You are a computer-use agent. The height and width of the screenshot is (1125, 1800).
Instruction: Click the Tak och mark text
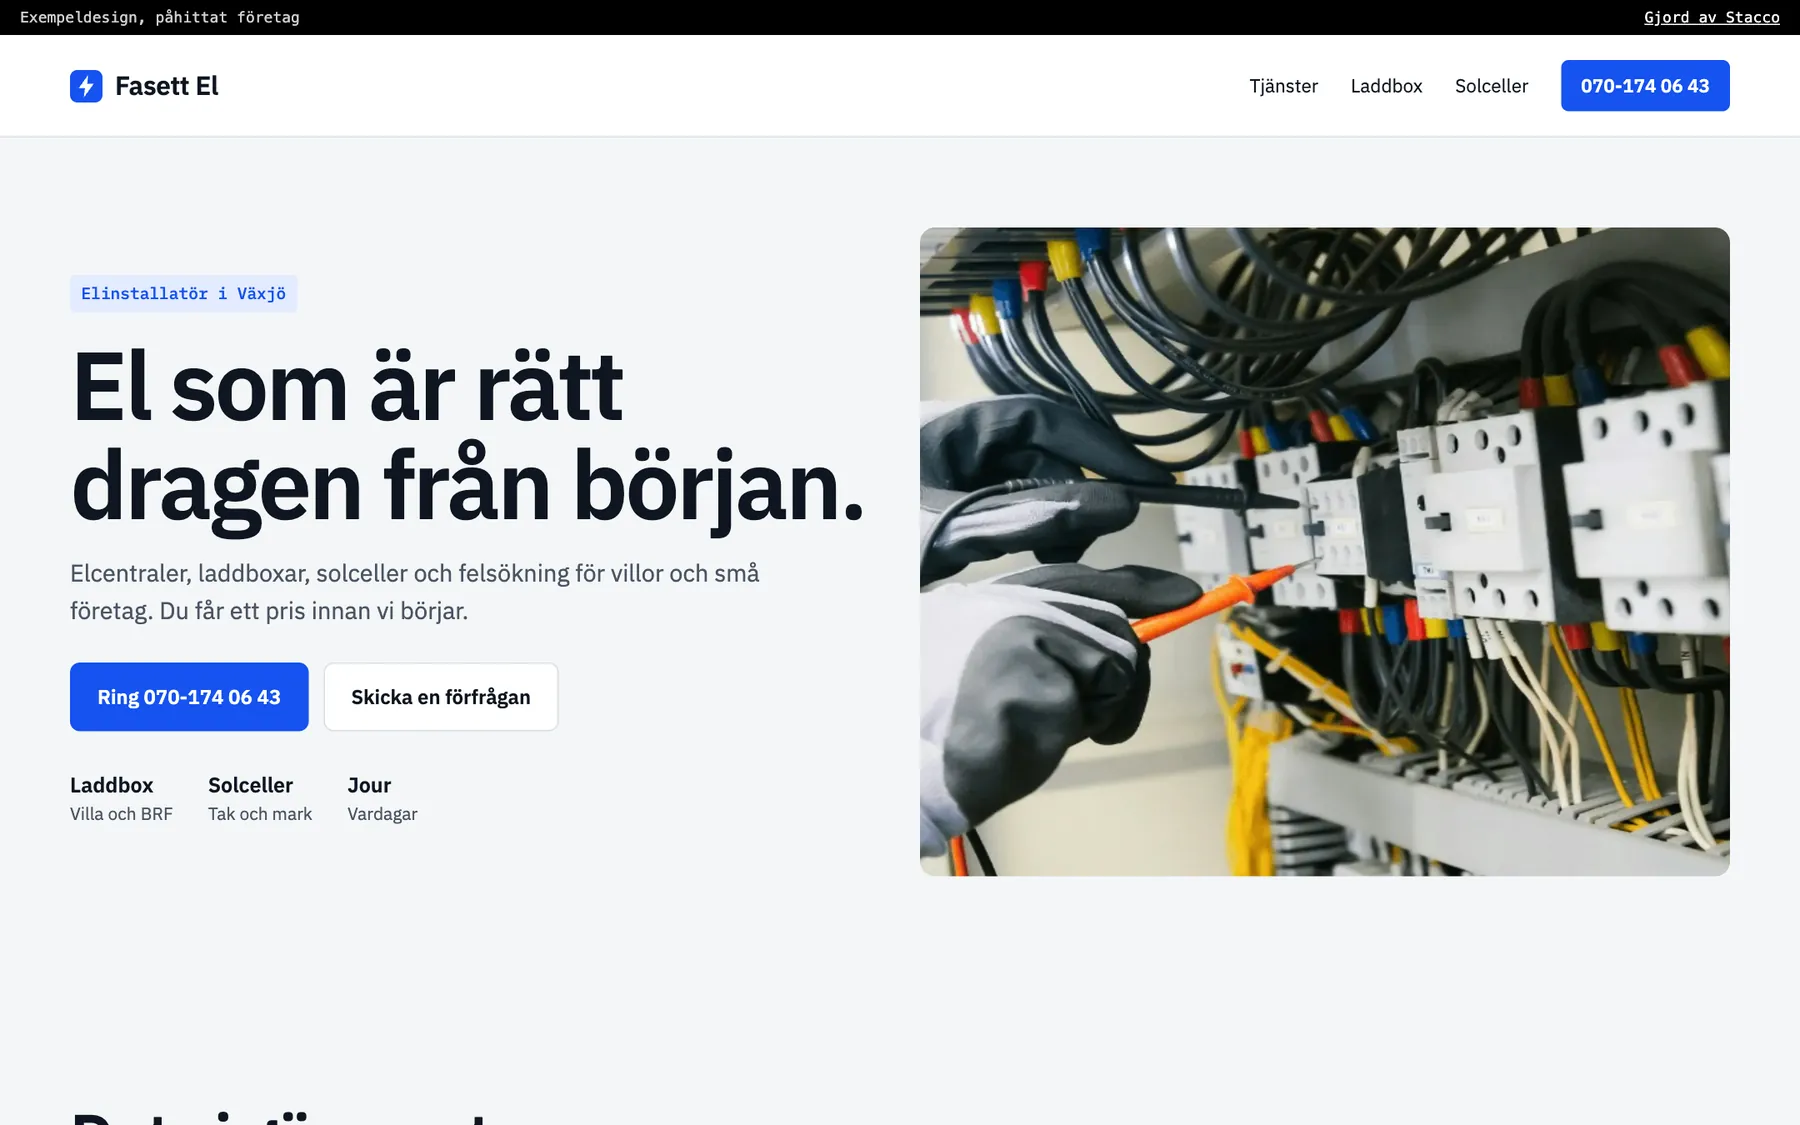pos(260,814)
